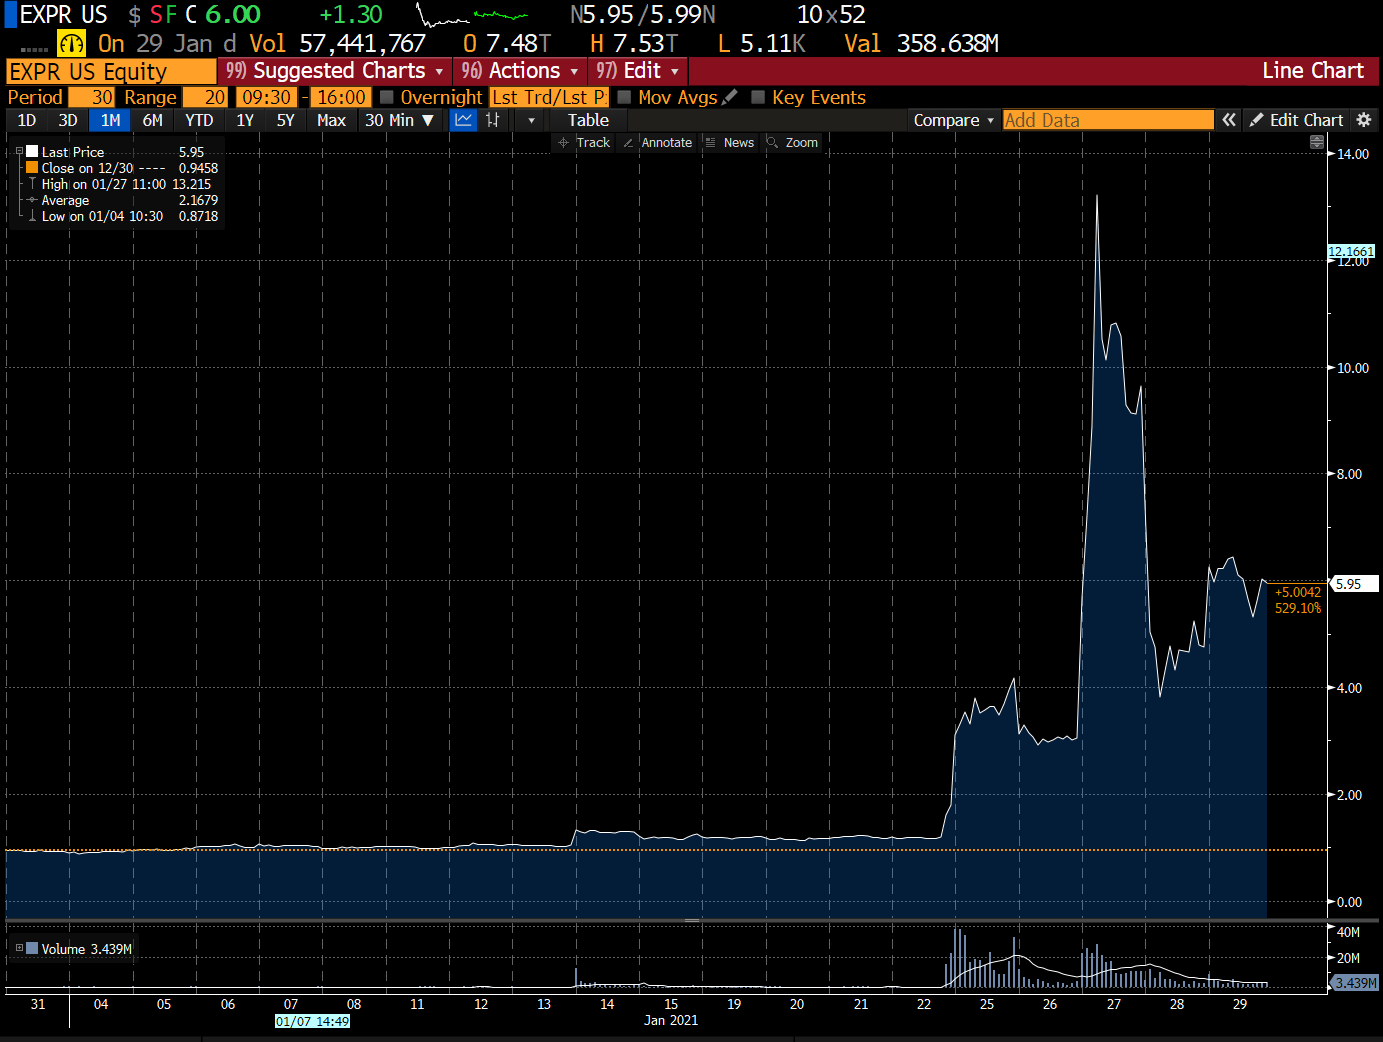Screen dimensions: 1383x1042
Task: Collapse the Volume legend expander
Action: click(x=19, y=948)
